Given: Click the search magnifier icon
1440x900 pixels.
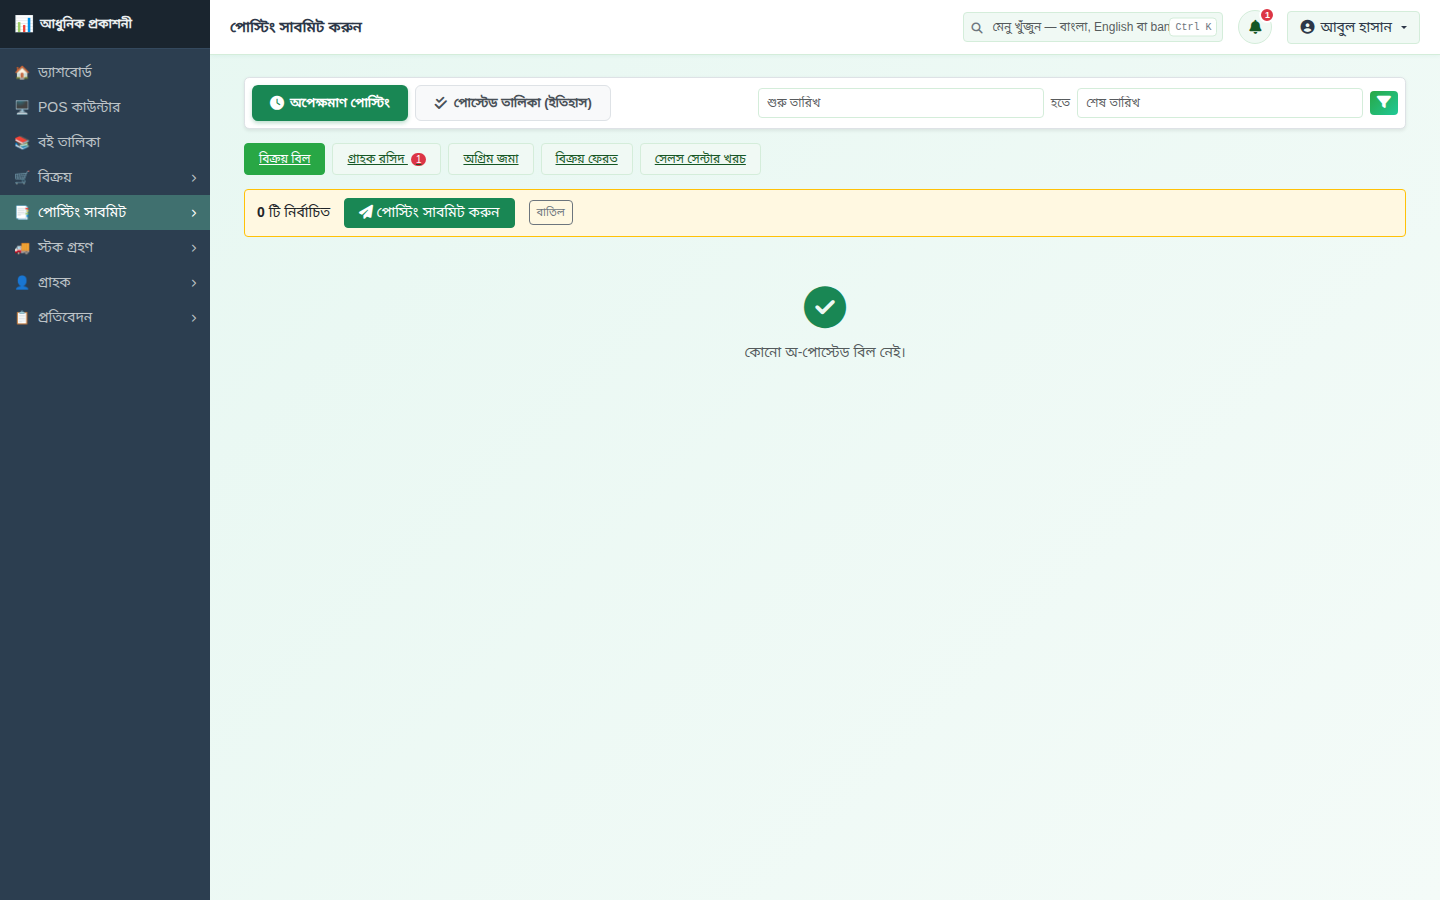Looking at the screenshot, I should coord(977,28).
